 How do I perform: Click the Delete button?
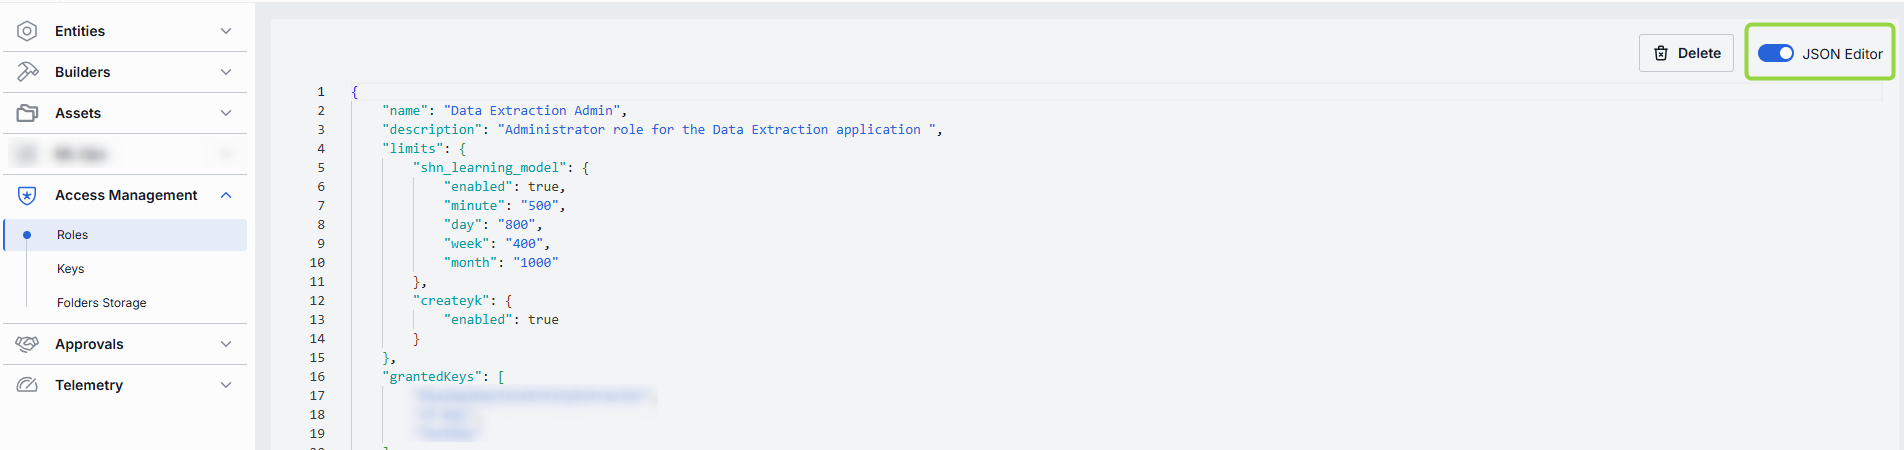(x=1686, y=53)
